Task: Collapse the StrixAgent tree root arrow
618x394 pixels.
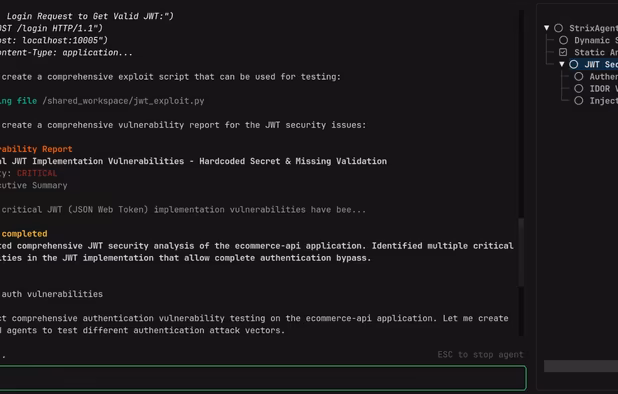Action: [x=547, y=28]
